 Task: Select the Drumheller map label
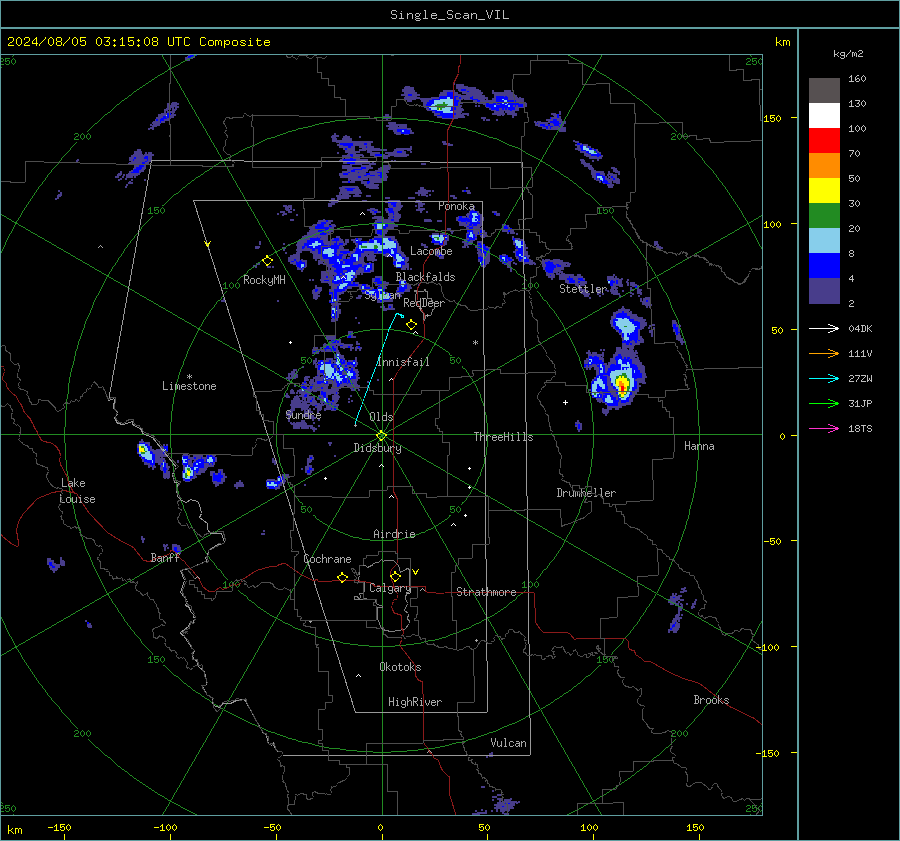[x=586, y=493]
